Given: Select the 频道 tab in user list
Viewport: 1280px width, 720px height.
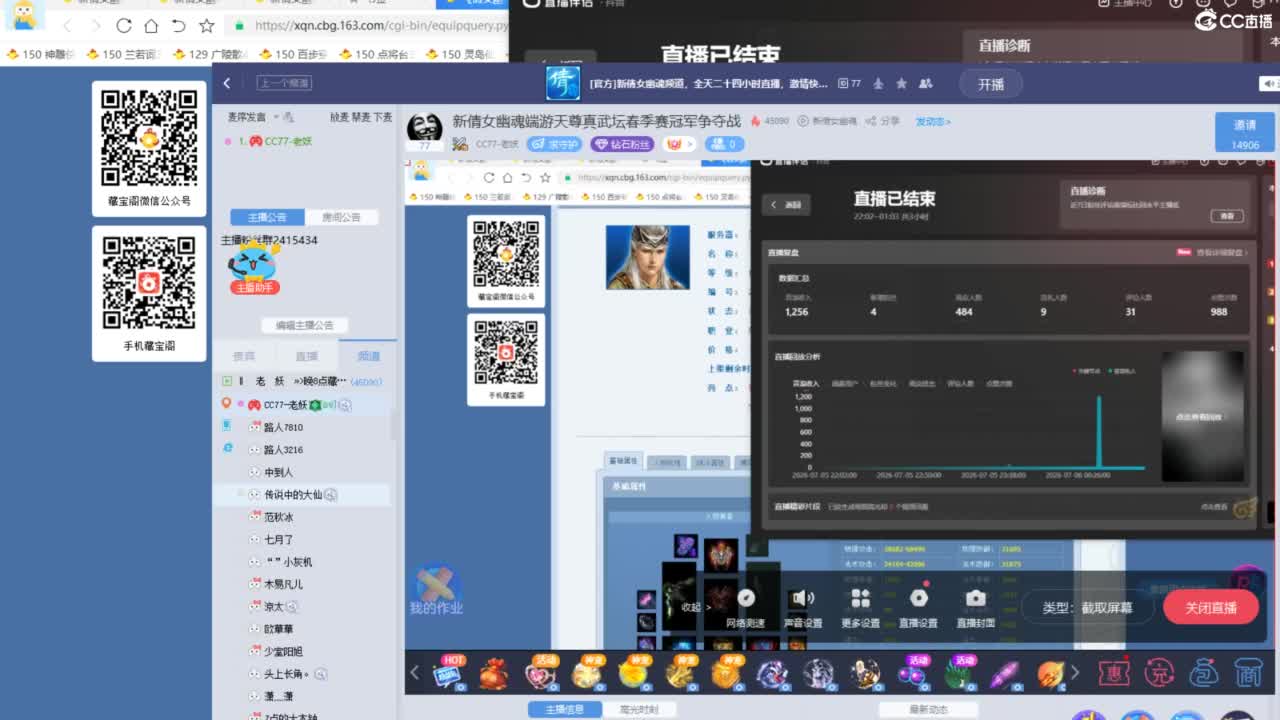Looking at the screenshot, I should coord(368,356).
